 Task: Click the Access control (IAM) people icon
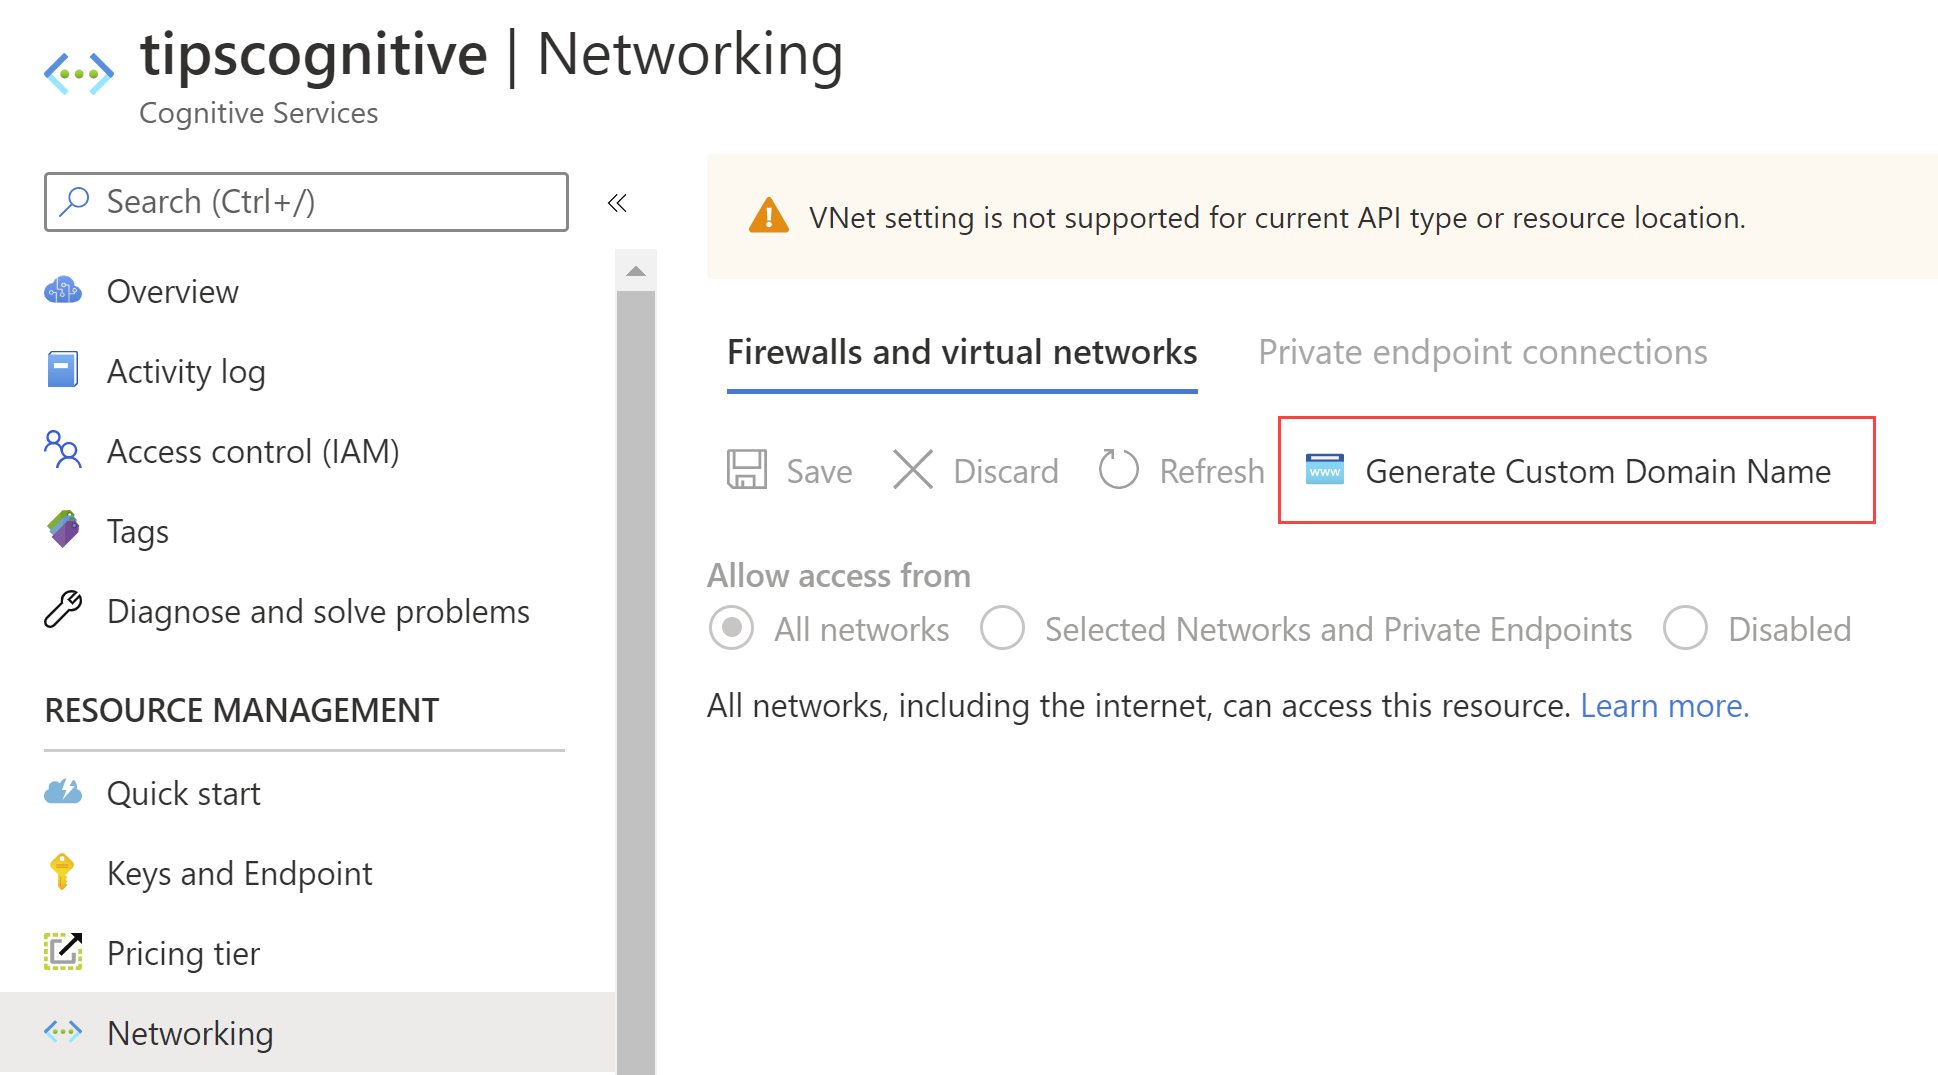coord(63,450)
